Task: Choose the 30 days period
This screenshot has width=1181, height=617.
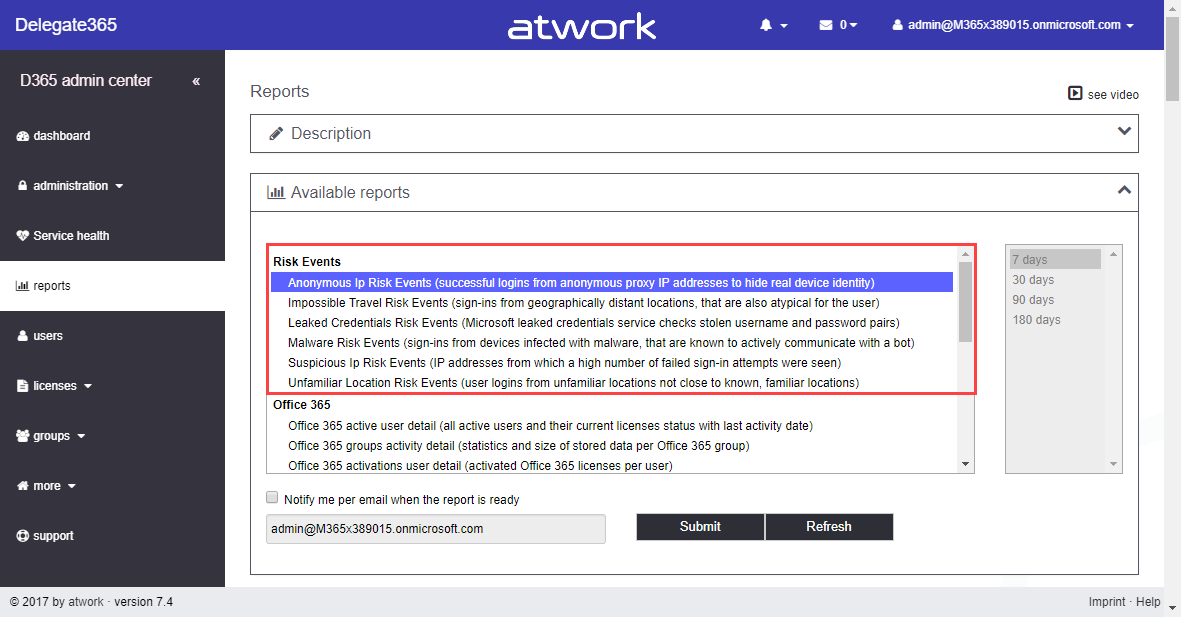Action: (x=1055, y=279)
